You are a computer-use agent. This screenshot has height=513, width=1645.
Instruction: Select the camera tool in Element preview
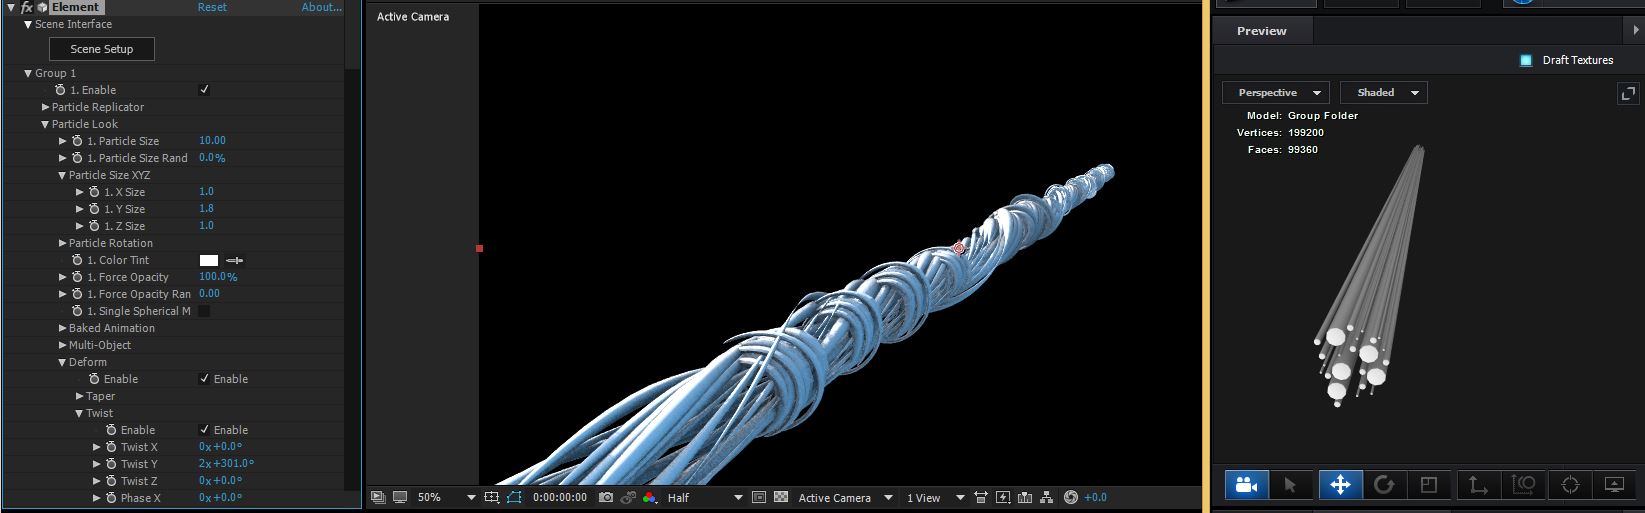pos(1246,485)
